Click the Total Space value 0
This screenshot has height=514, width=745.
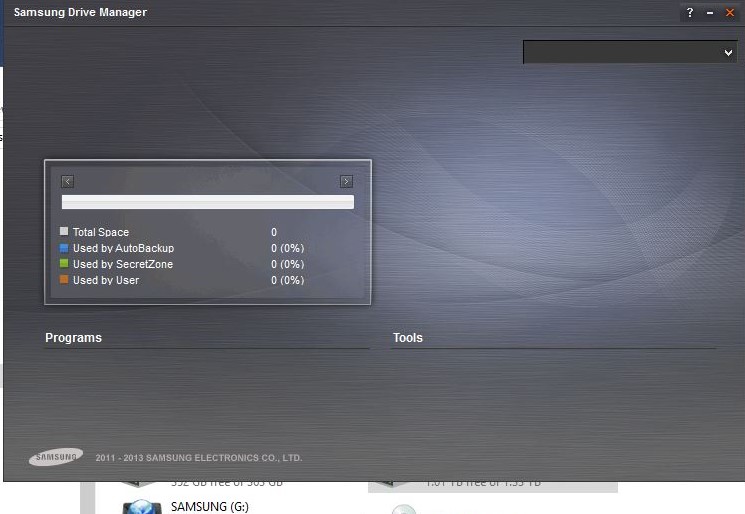pyautogui.click(x=274, y=232)
